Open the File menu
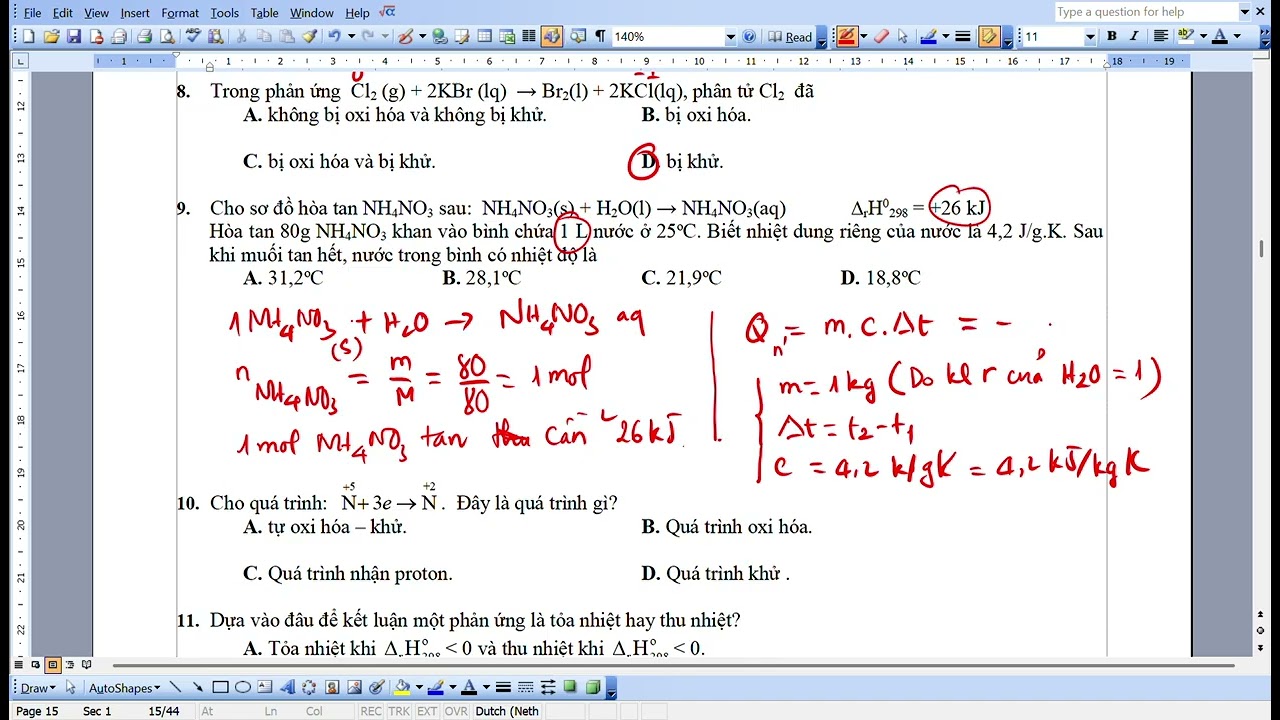1280x720 pixels. 32,13
